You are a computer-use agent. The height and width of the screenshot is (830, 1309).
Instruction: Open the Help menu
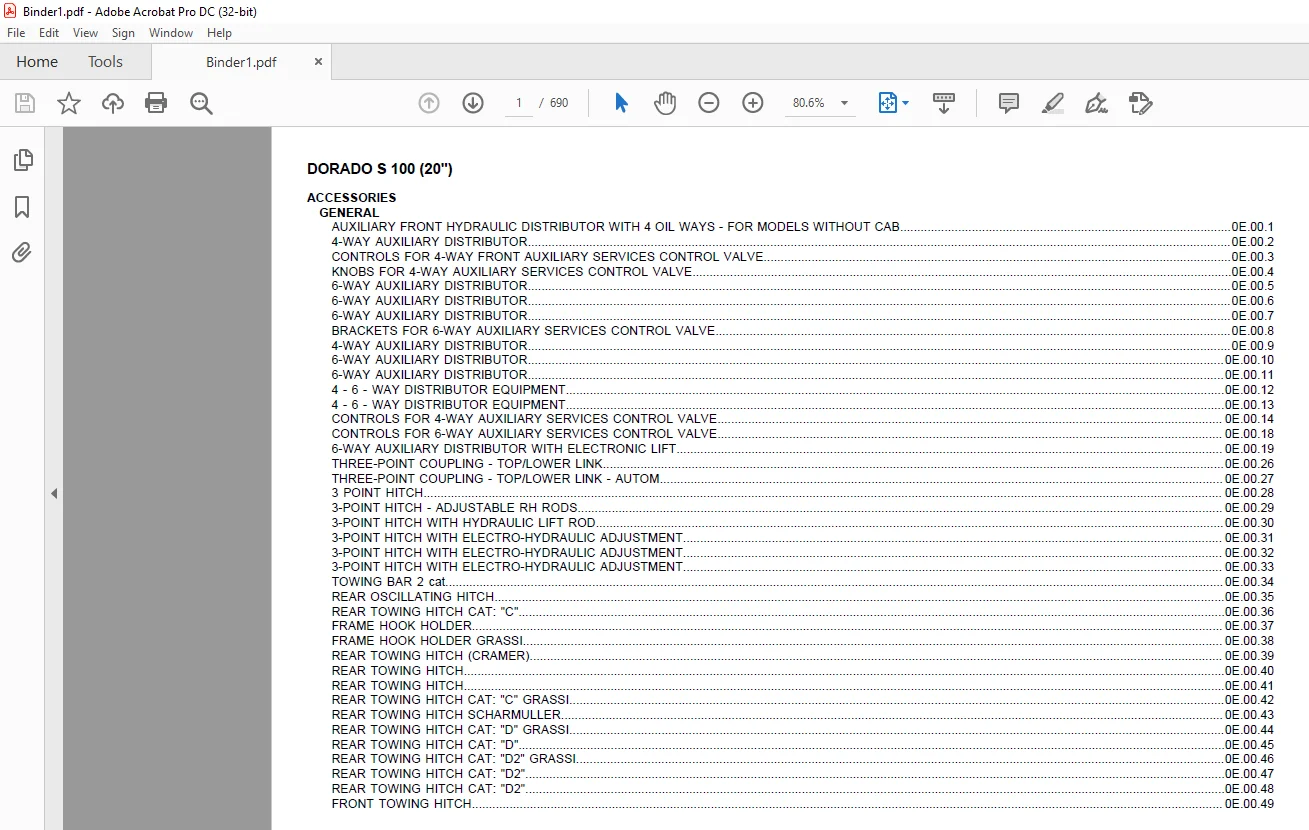pos(219,33)
